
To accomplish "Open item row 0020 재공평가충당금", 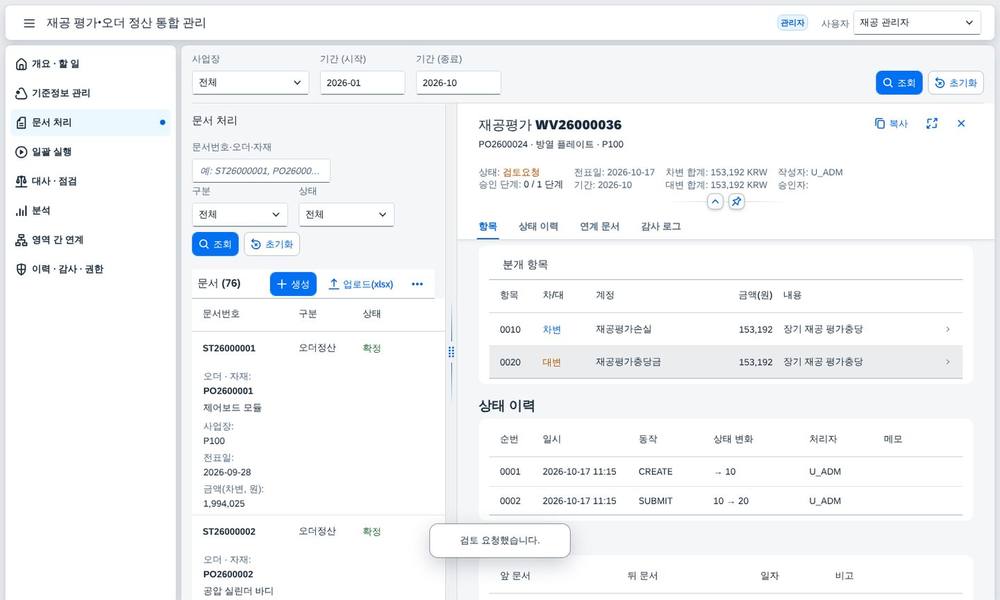I will [726, 362].
